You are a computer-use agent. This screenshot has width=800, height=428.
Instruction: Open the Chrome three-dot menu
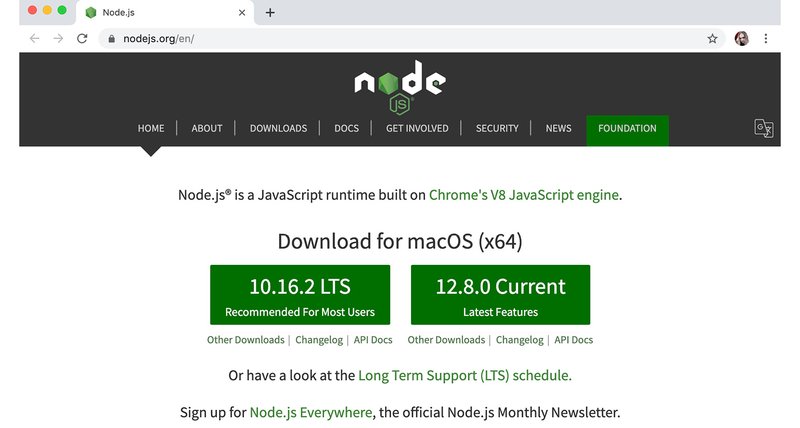click(765, 38)
